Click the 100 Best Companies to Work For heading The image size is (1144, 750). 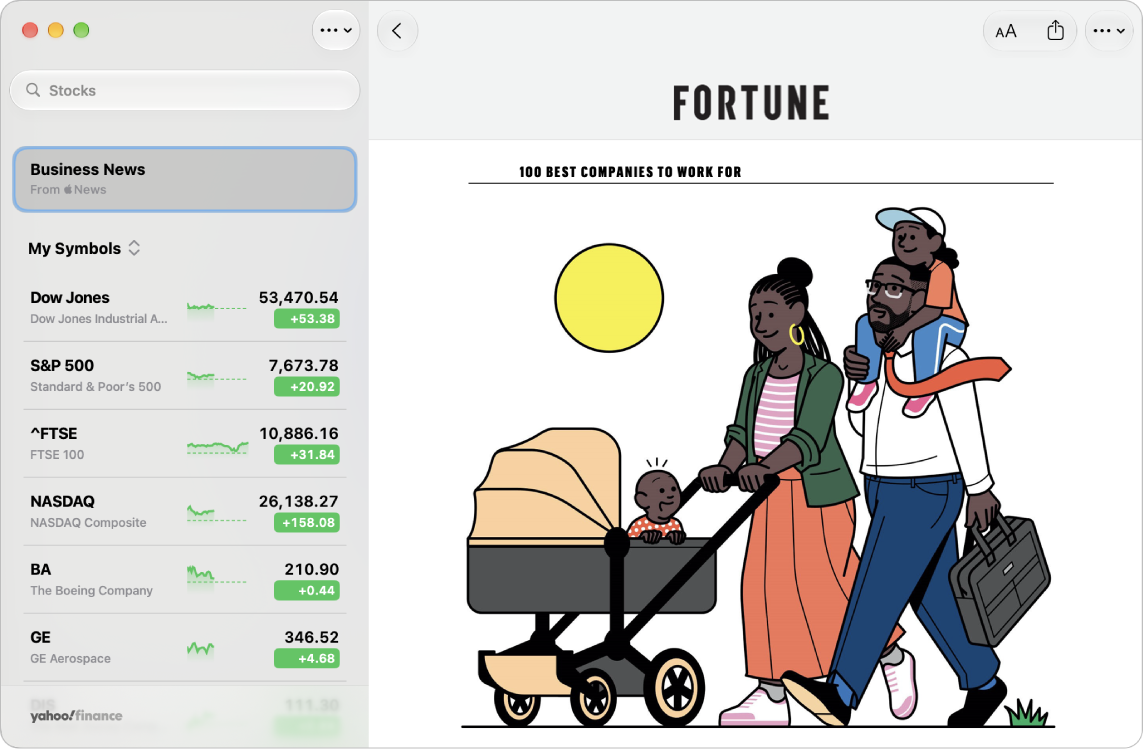(630, 172)
